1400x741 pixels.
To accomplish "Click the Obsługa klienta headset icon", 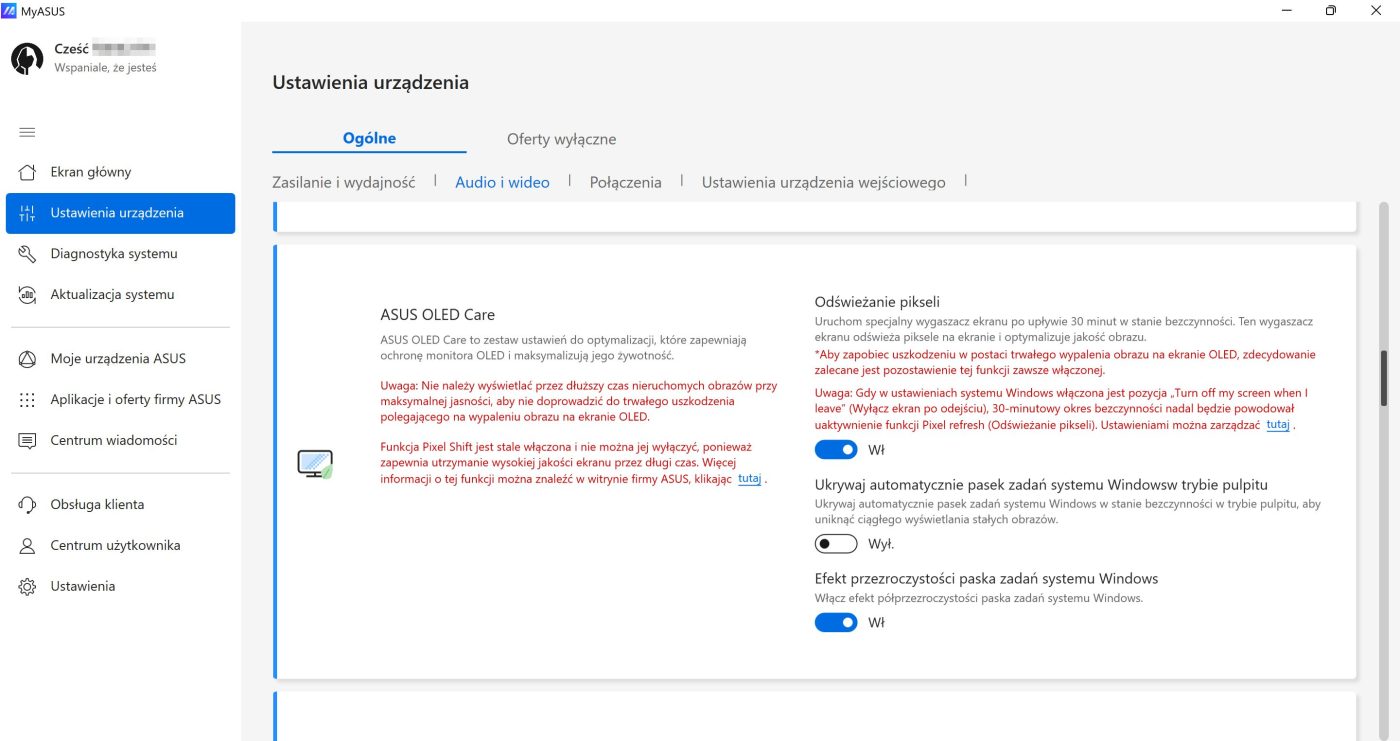I will 27,505.
